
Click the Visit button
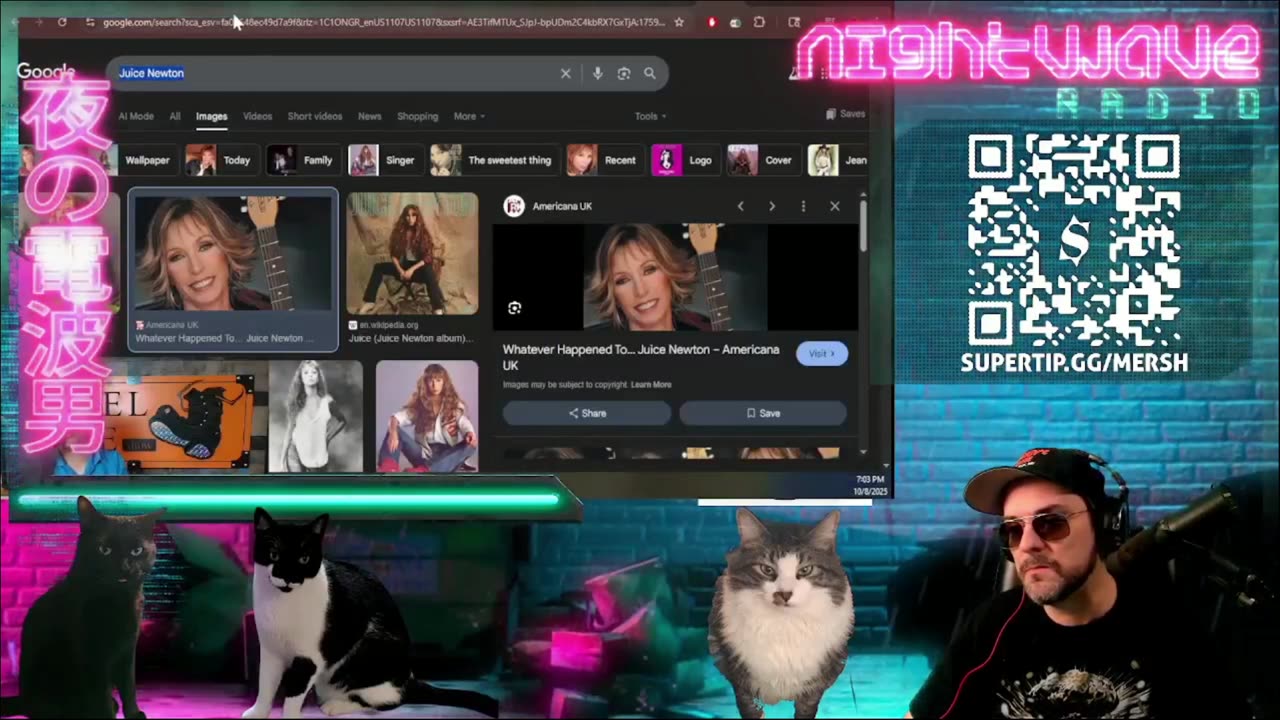822,353
